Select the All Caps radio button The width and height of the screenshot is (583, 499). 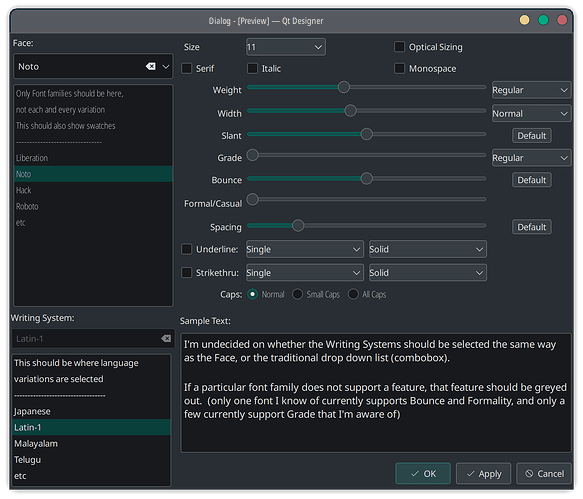click(x=353, y=294)
